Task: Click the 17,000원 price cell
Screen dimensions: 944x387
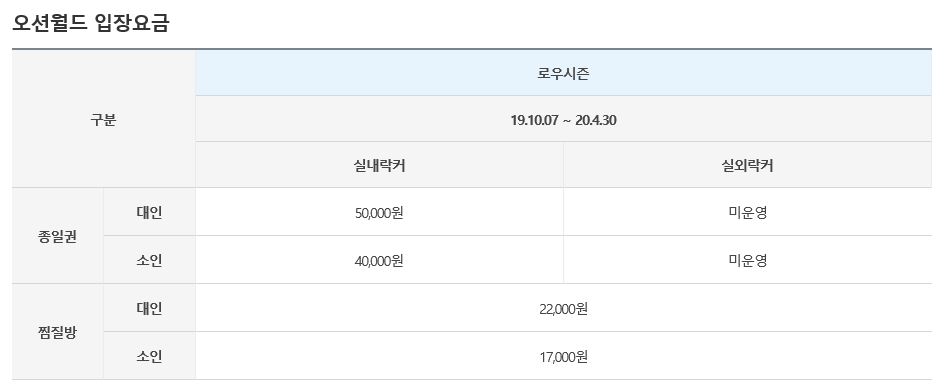Action: 563,356
